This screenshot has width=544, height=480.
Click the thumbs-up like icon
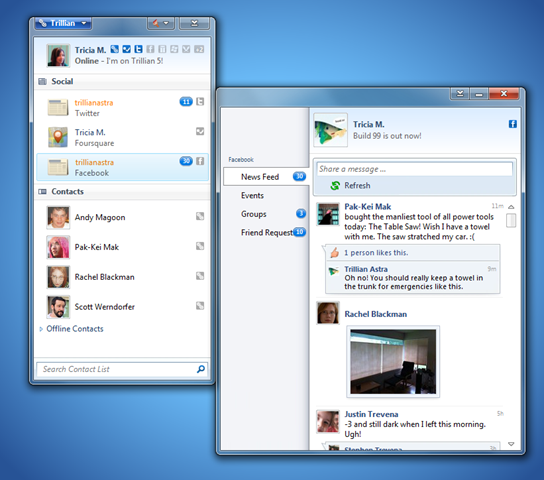pyautogui.click(x=334, y=253)
